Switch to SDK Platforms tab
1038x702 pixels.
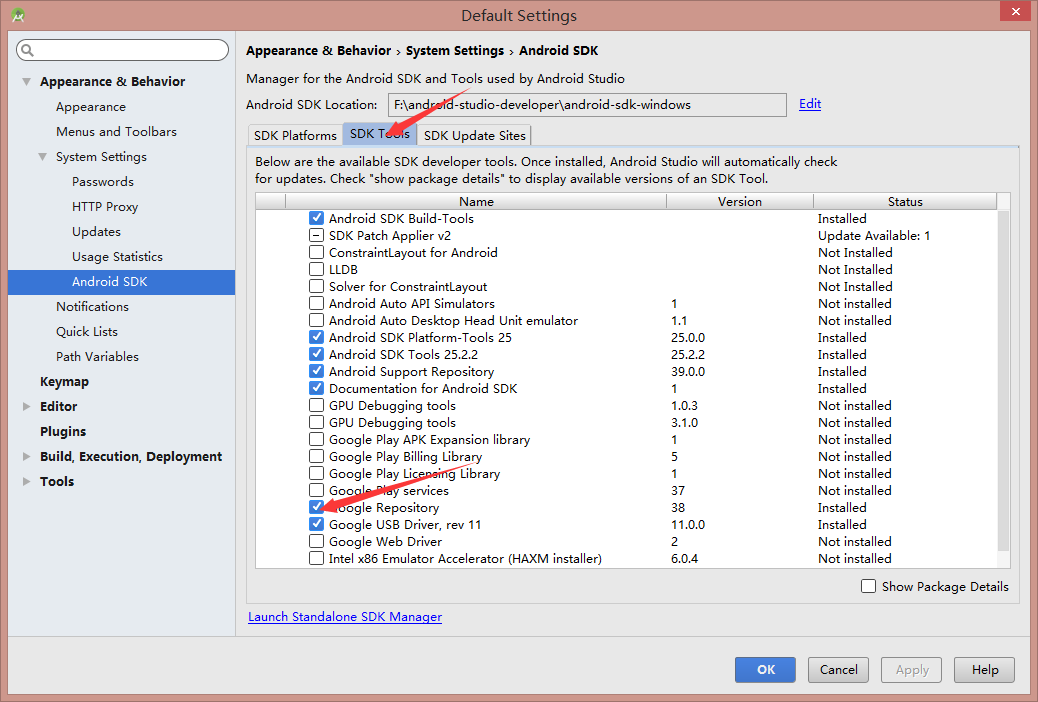[295, 135]
